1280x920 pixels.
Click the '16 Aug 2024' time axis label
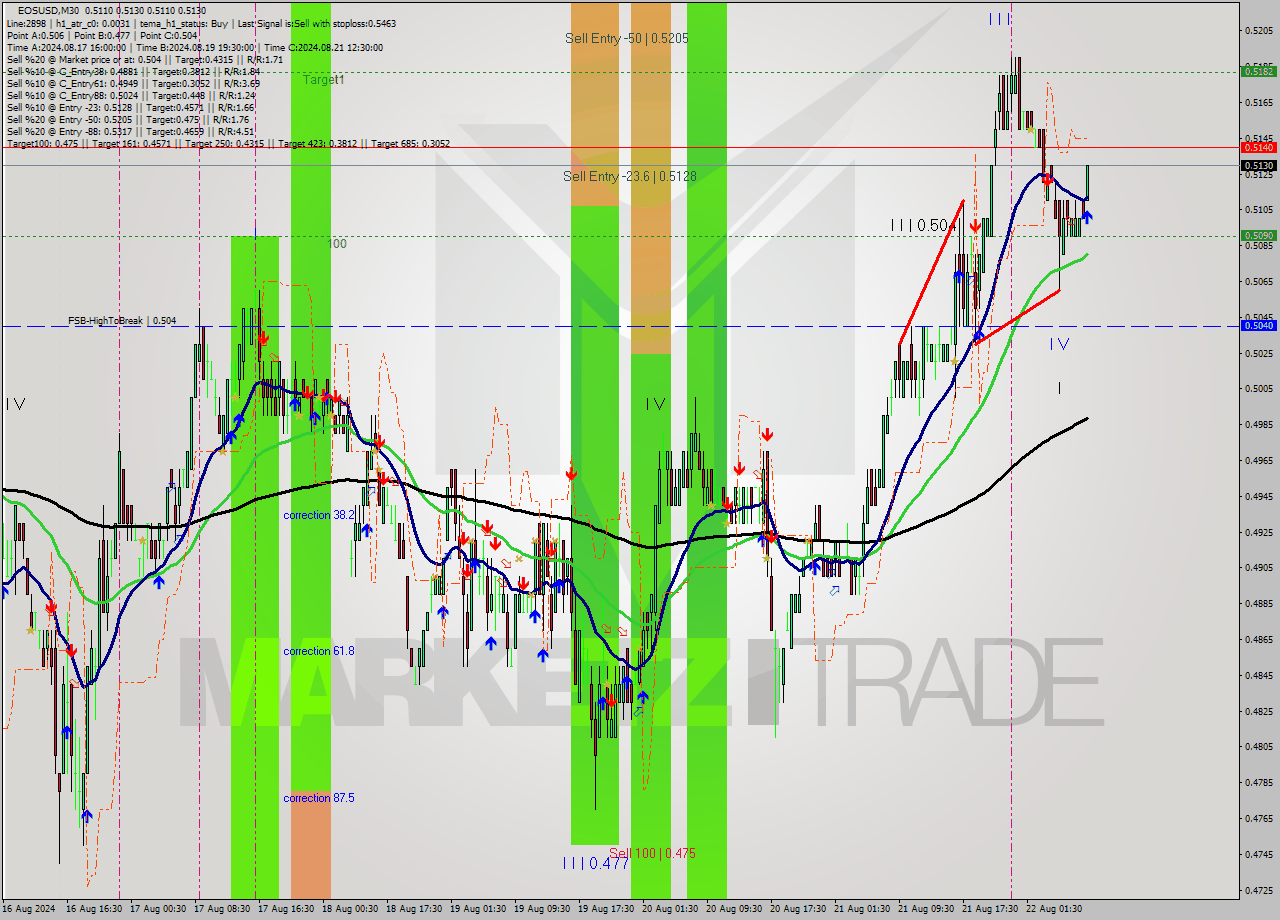29,909
